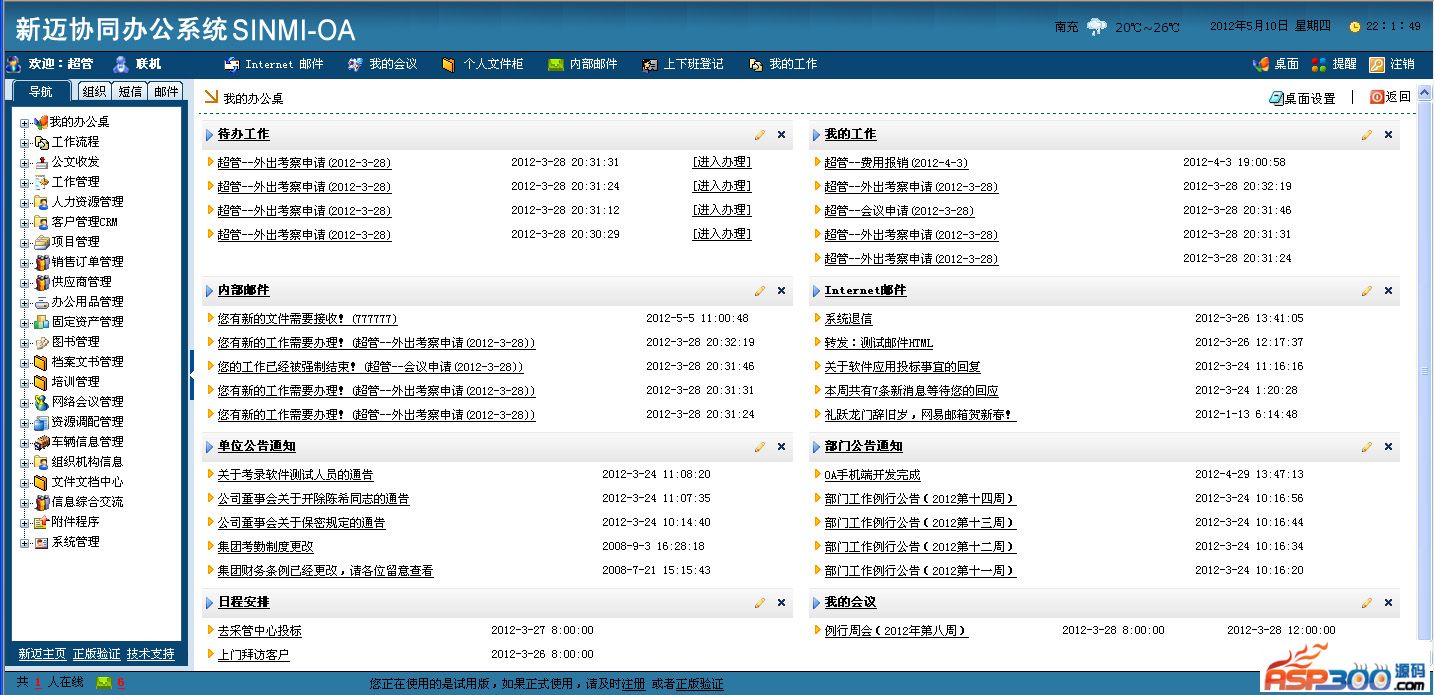Switch to the 邮件 tab
1435x695 pixels.
click(x=166, y=91)
